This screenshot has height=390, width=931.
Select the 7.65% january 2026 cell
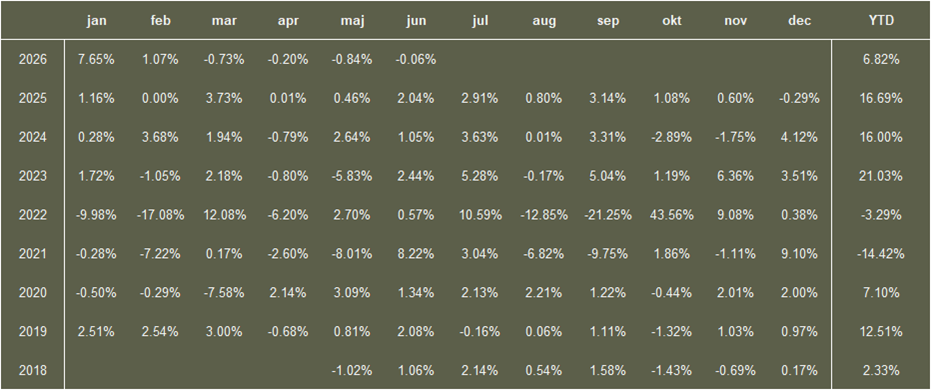[x=96, y=59]
